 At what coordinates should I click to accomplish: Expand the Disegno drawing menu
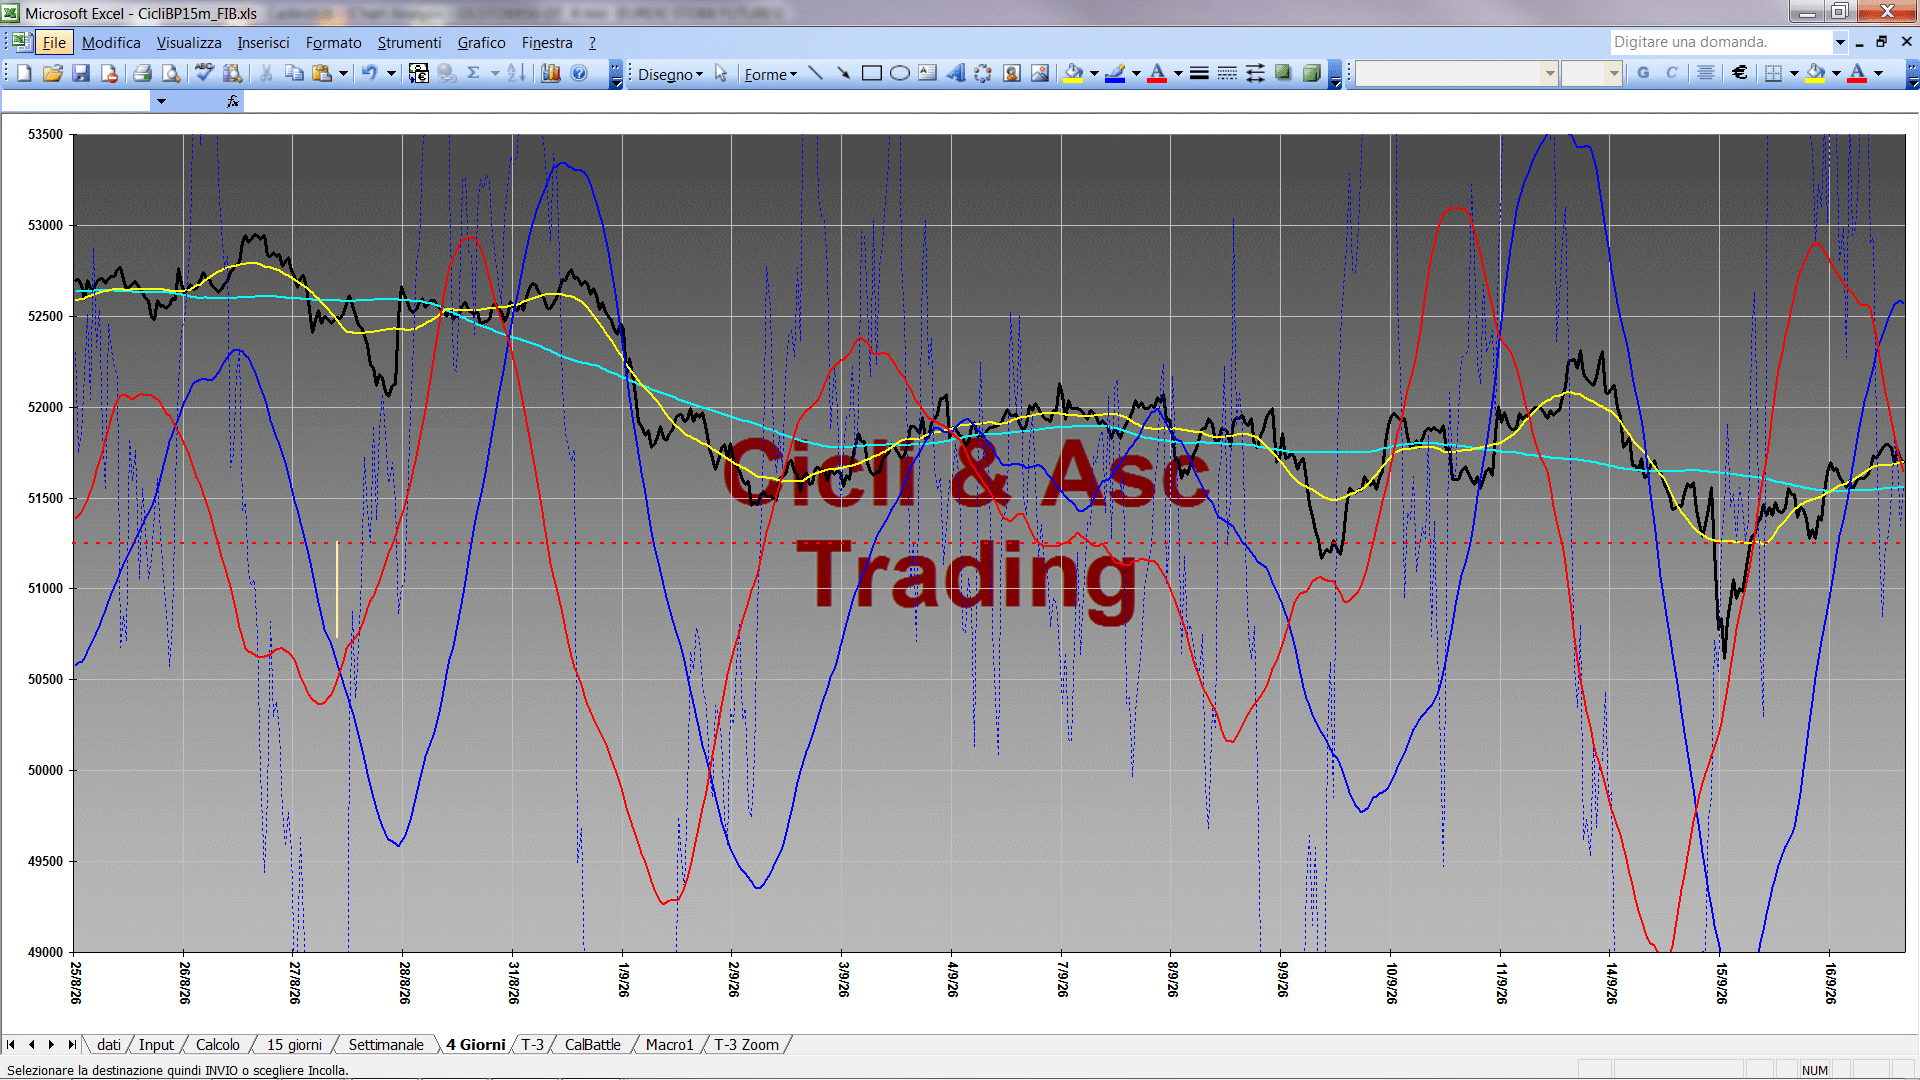click(670, 74)
